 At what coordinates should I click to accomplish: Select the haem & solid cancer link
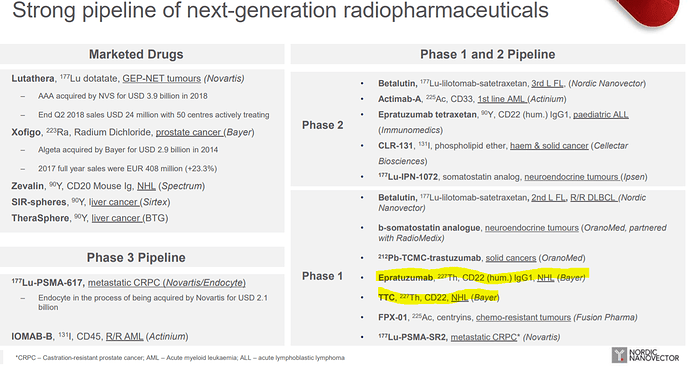[549, 146]
